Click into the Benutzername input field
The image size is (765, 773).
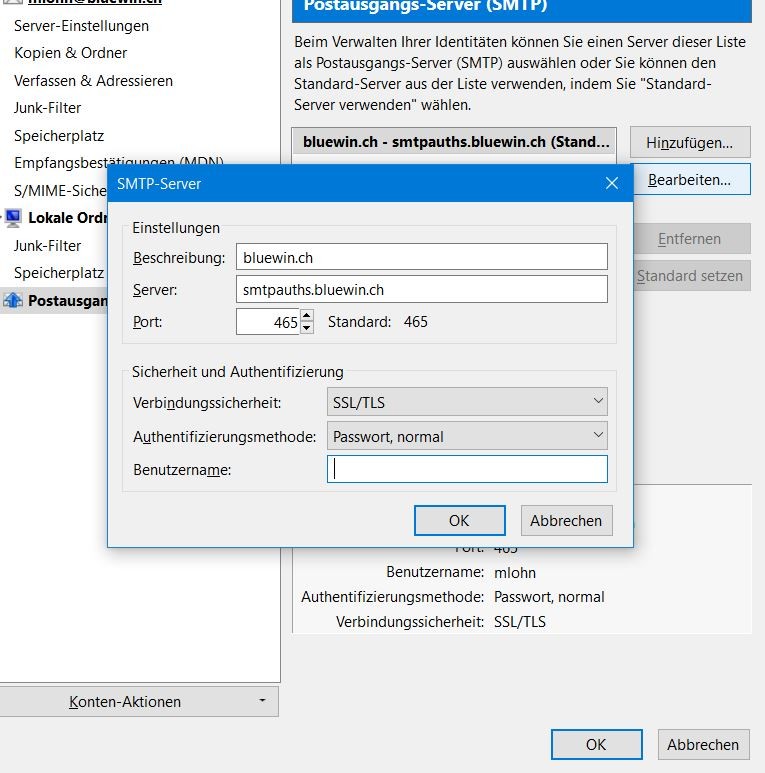[x=467, y=469]
